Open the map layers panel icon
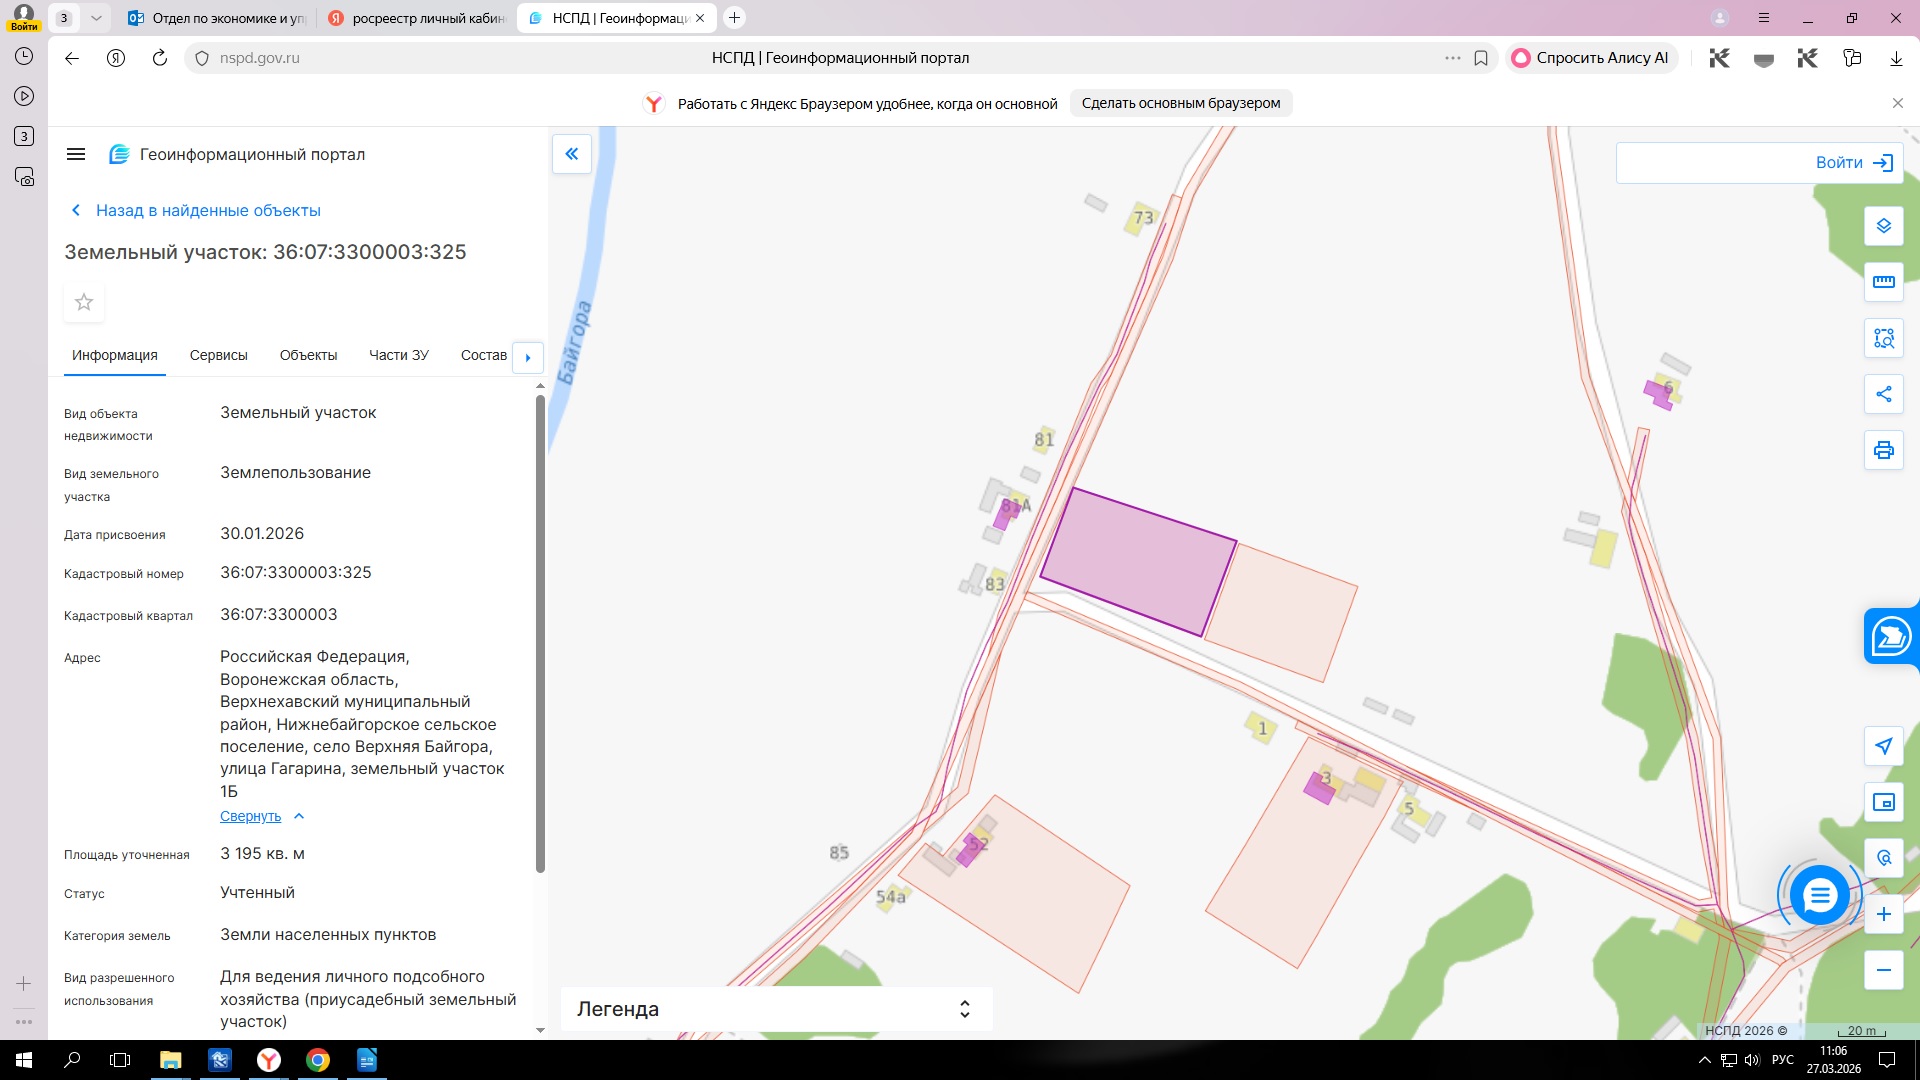1920x1080 pixels. 1883,226
